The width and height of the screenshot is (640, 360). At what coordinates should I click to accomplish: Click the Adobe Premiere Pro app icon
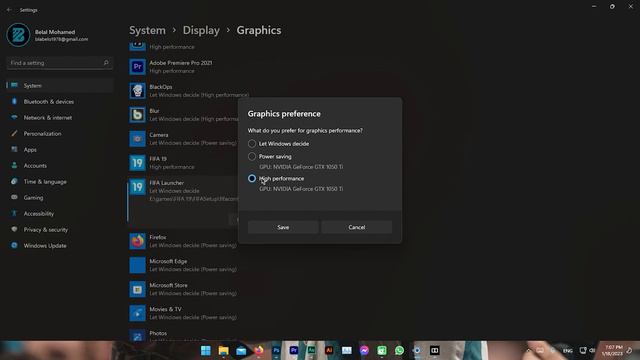138,67
